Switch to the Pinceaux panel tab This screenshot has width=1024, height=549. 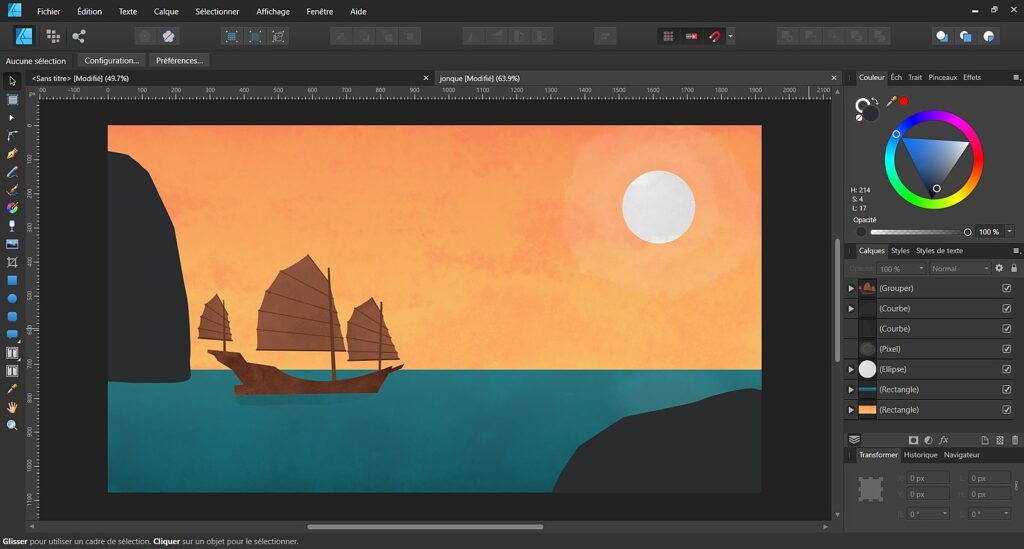pyautogui.click(x=942, y=77)
